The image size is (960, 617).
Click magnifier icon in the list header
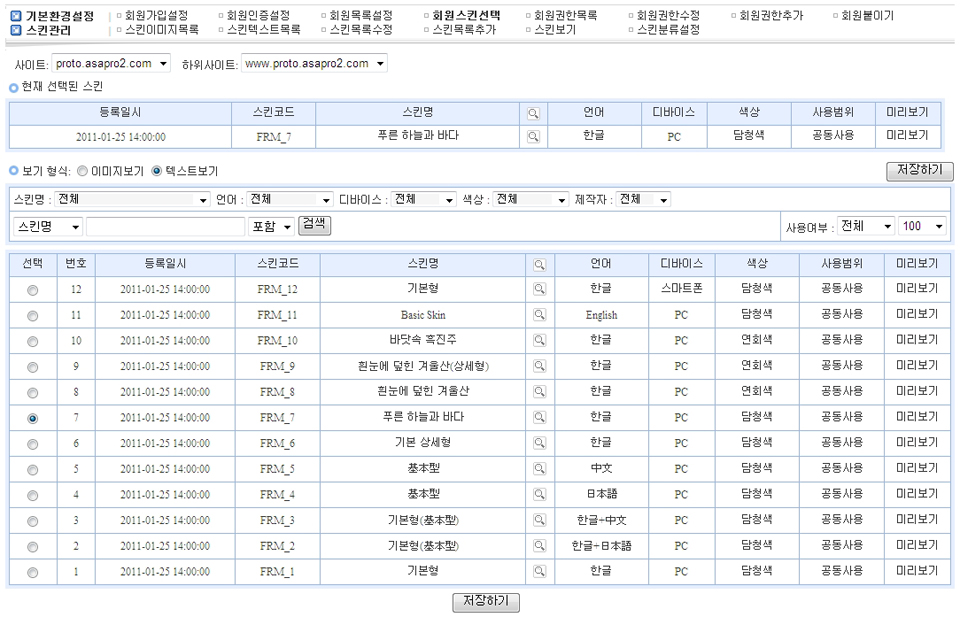(x=539, y=265)
